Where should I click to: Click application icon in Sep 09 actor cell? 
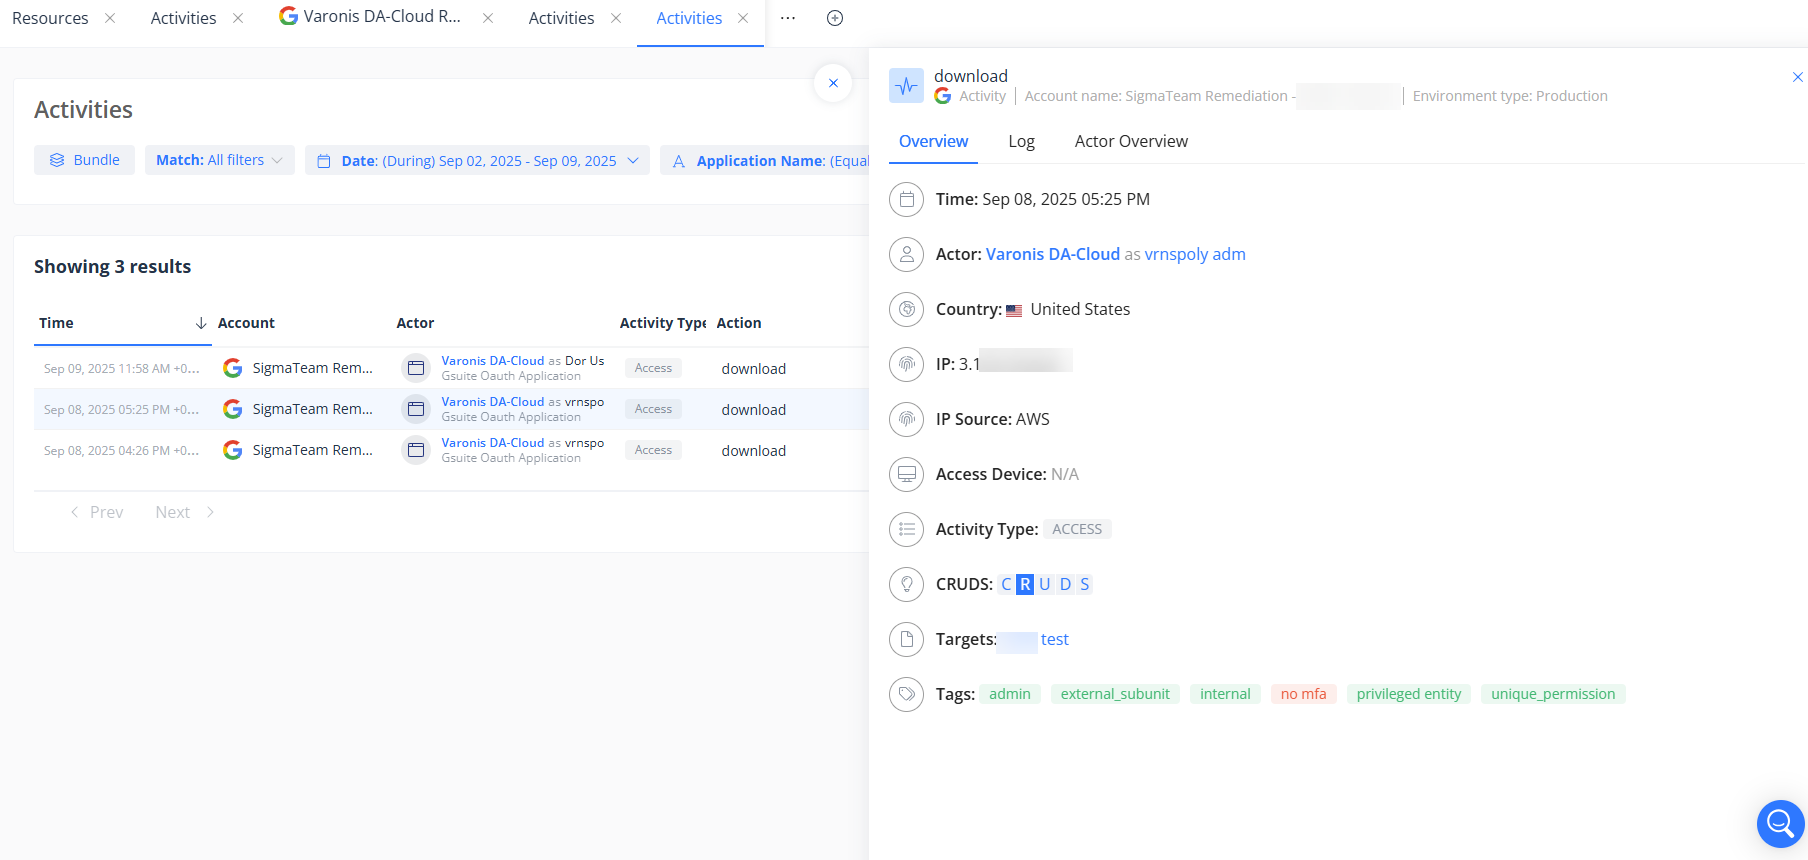click(416, 368)
